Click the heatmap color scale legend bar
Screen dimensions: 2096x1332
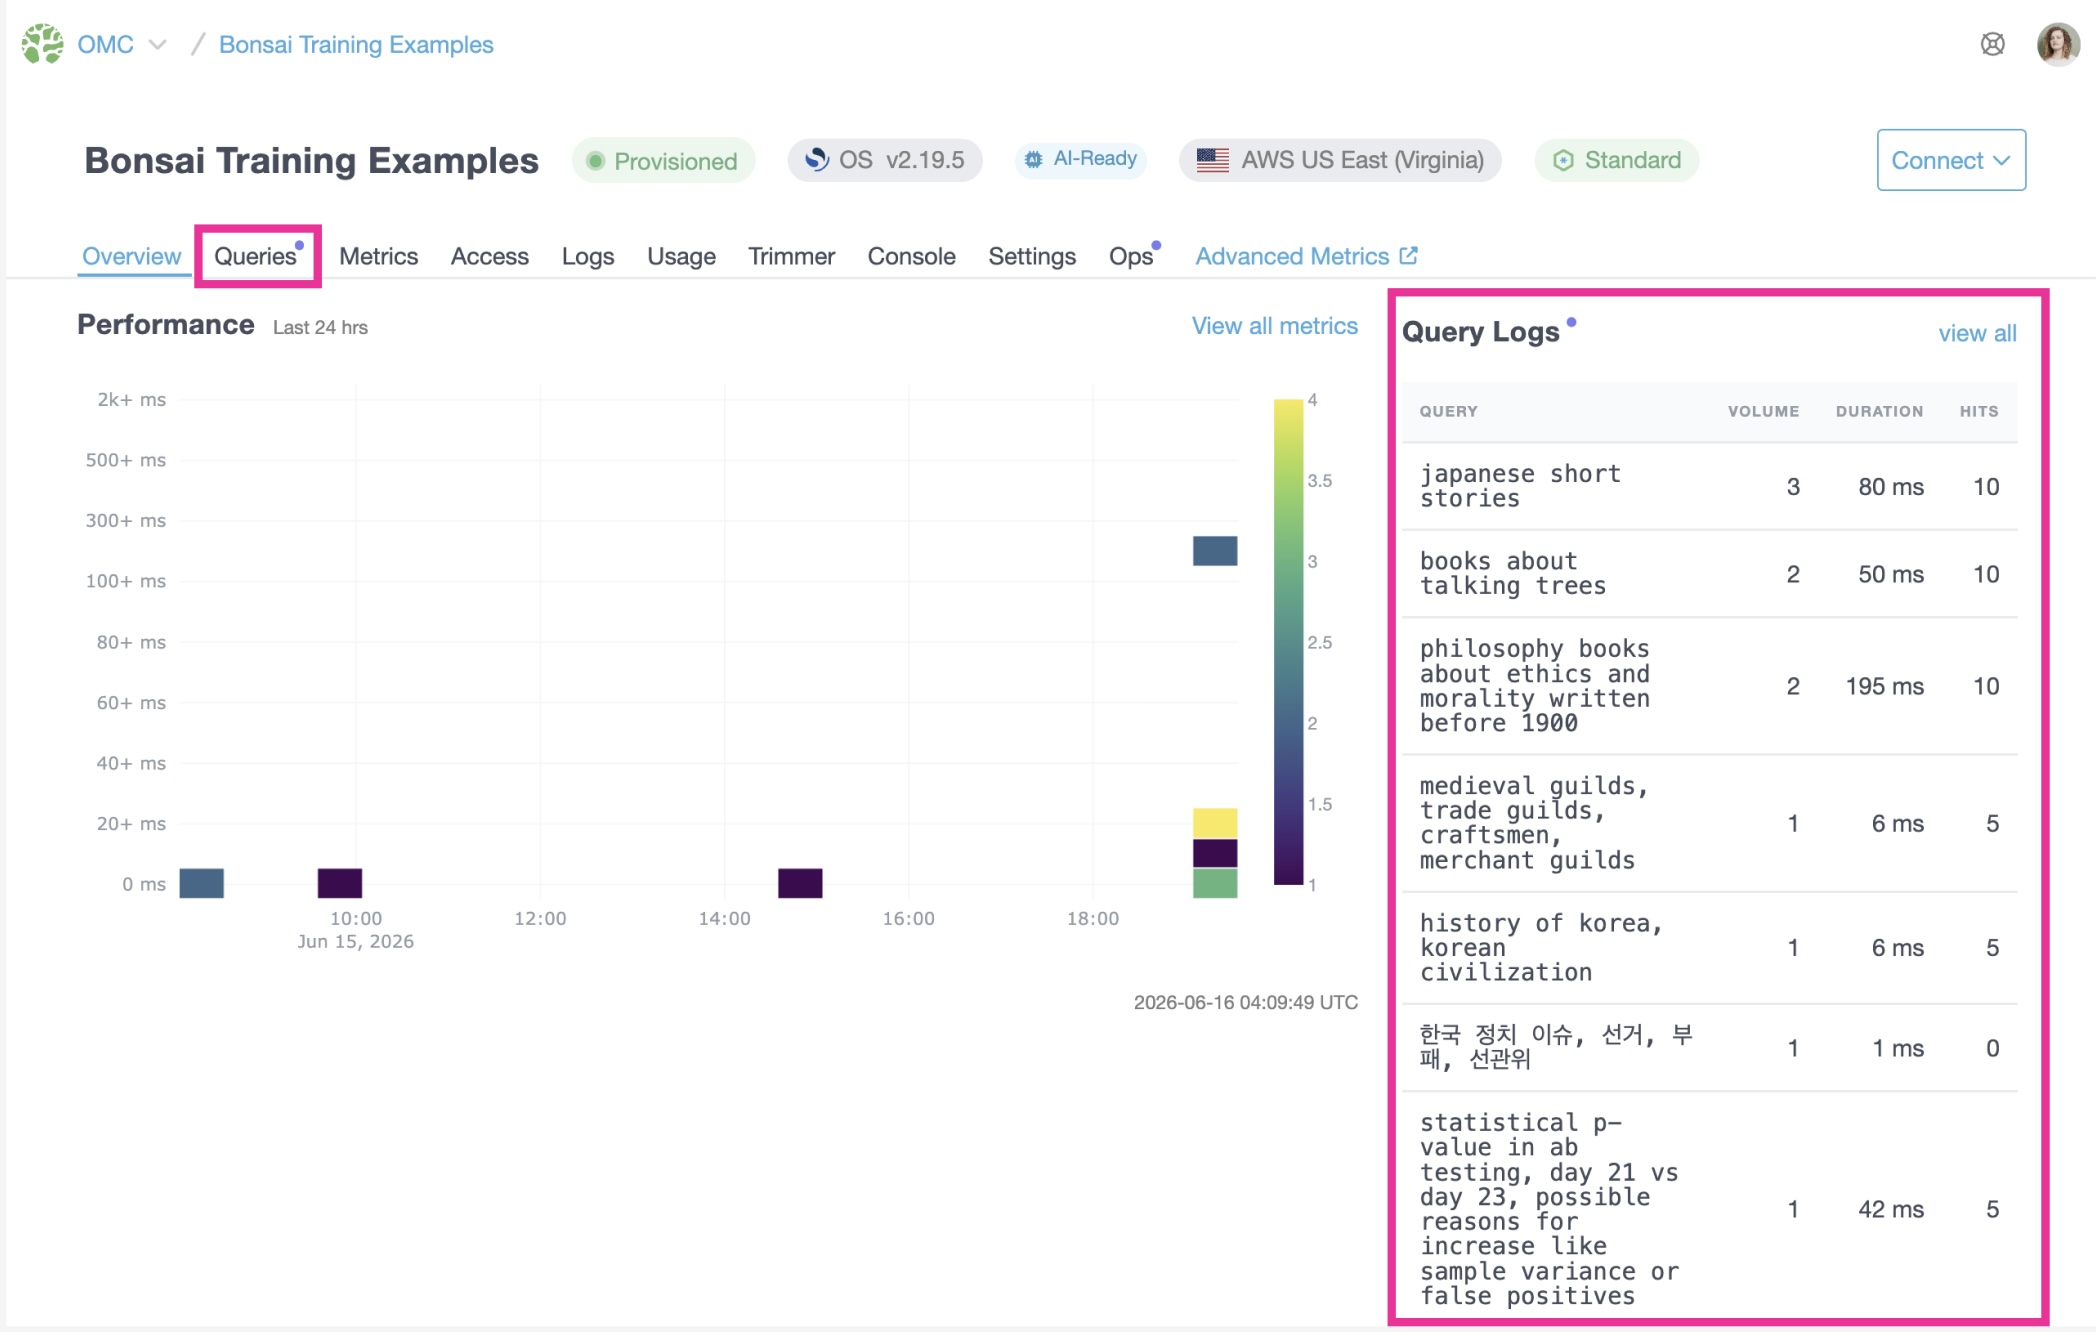(1288, 641)
